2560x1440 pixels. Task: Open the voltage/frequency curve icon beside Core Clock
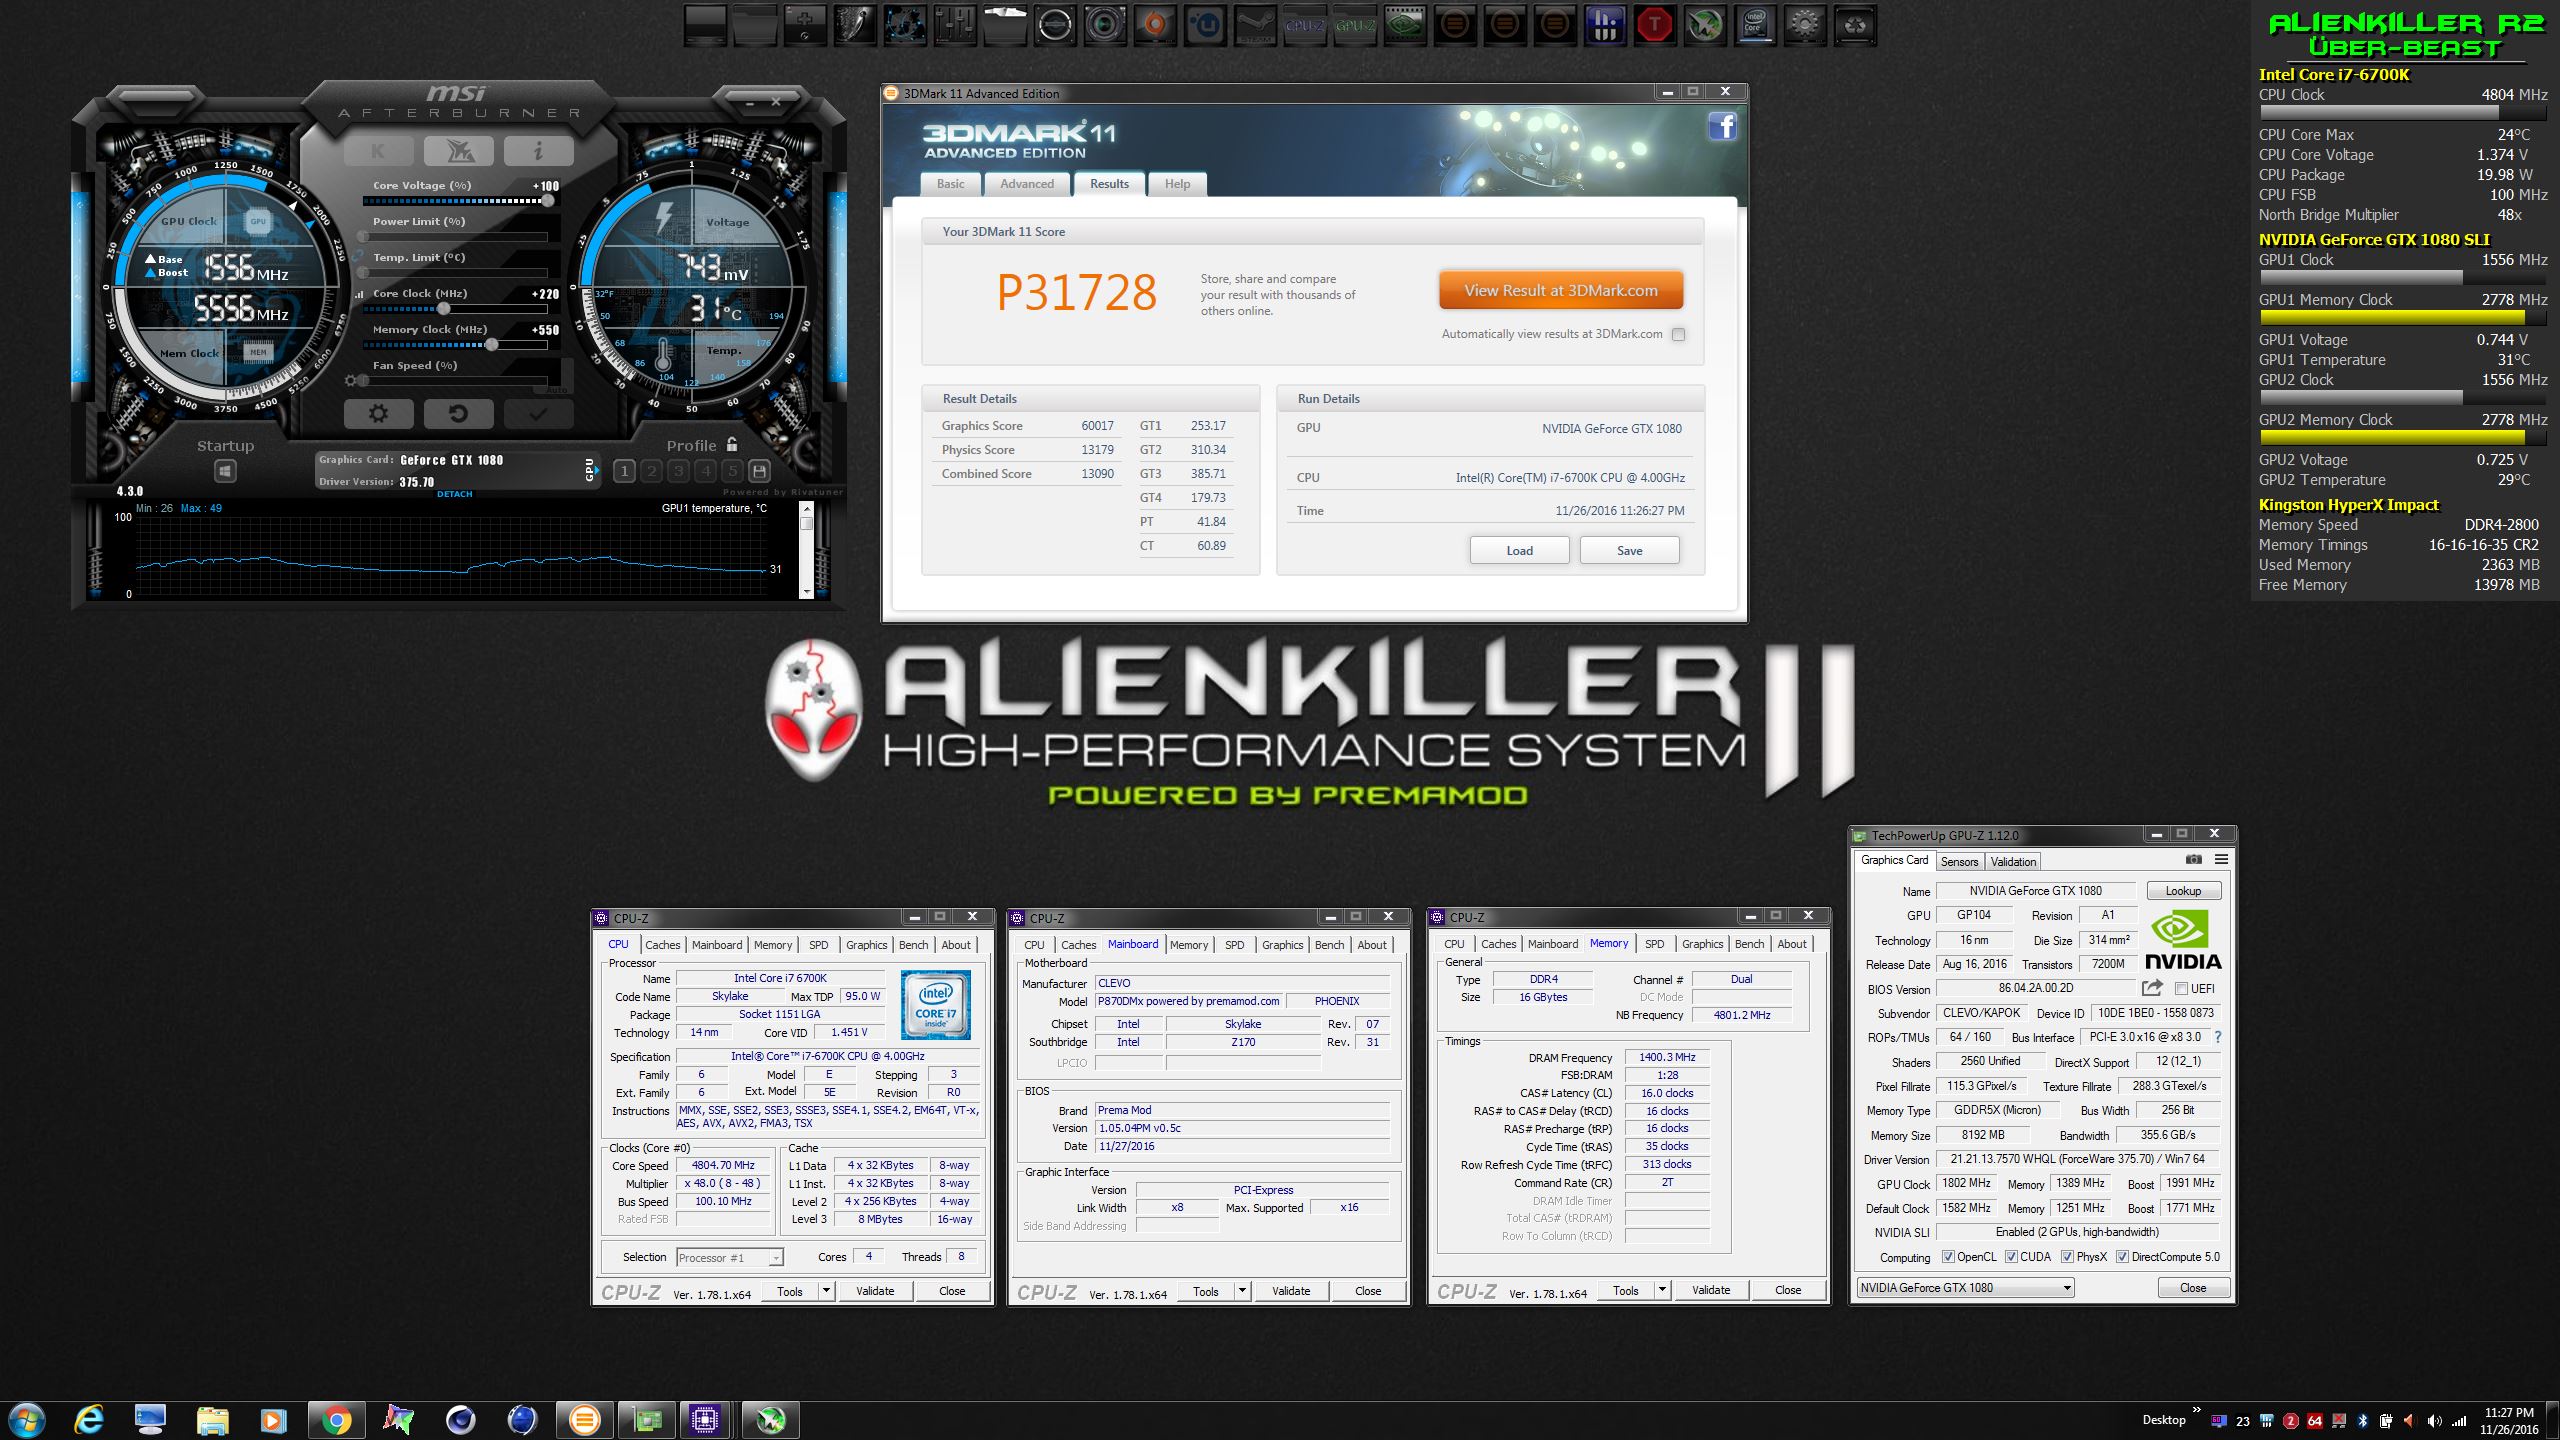pos(359,294)
